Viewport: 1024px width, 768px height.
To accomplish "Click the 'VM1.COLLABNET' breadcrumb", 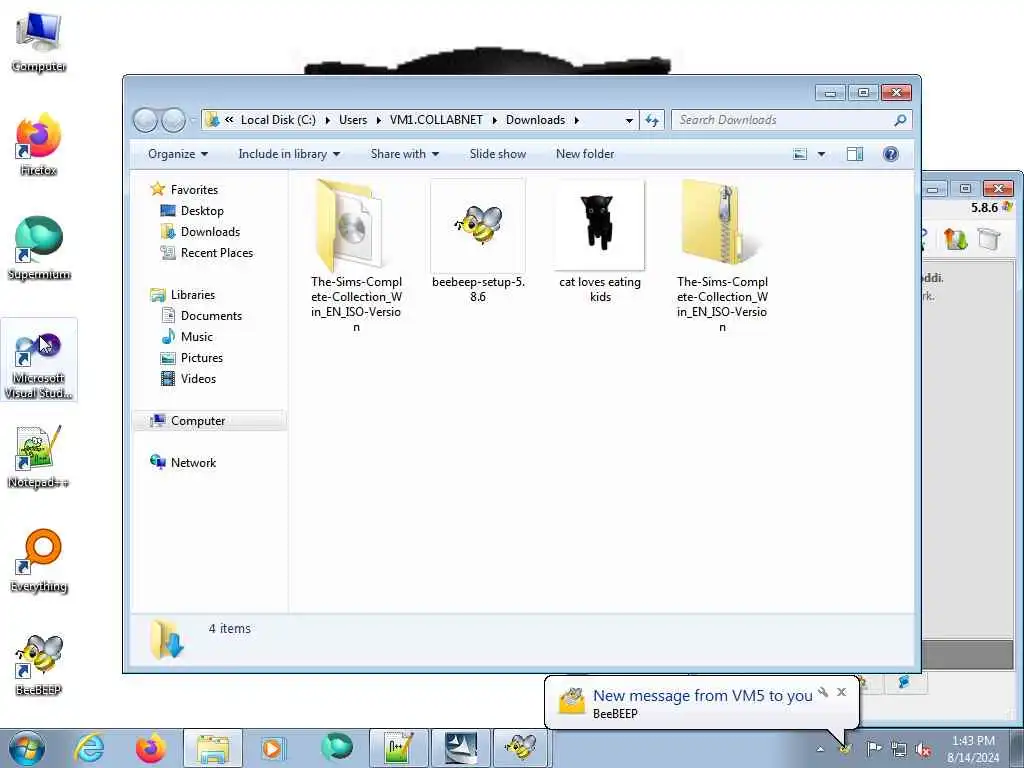I will pyautogui.click(x=436, y=120).
